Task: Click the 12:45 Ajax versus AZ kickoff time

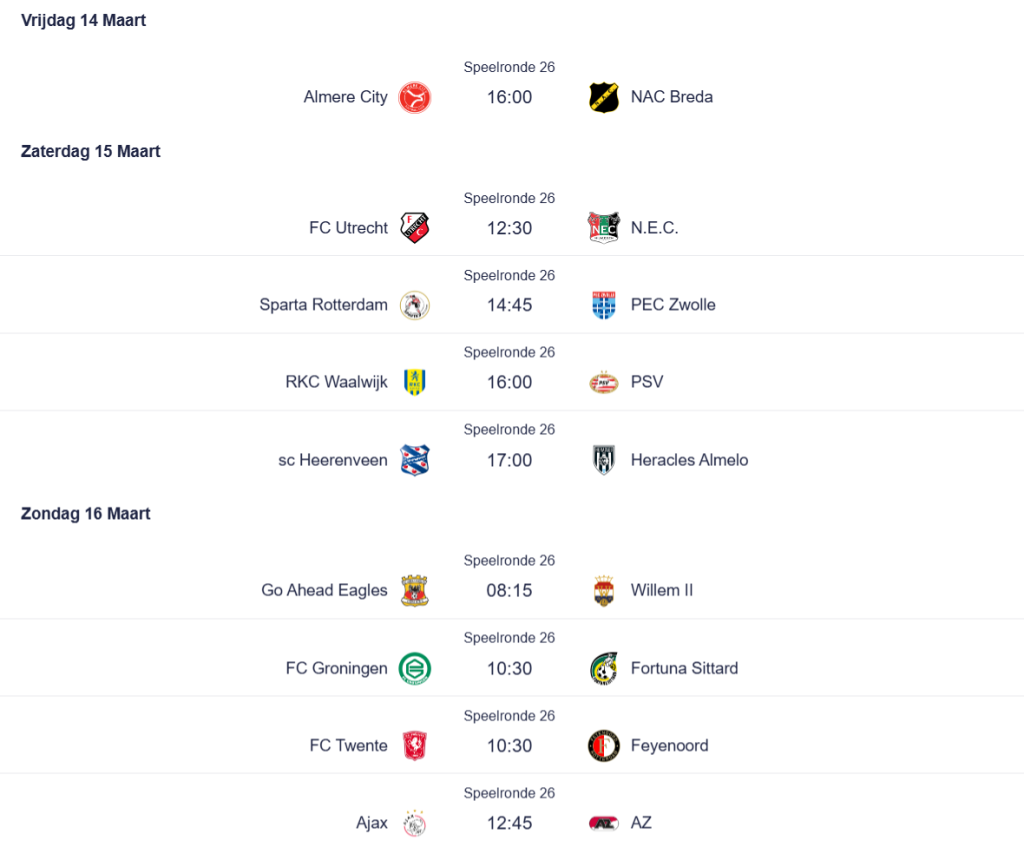Action: click(509, 823)
